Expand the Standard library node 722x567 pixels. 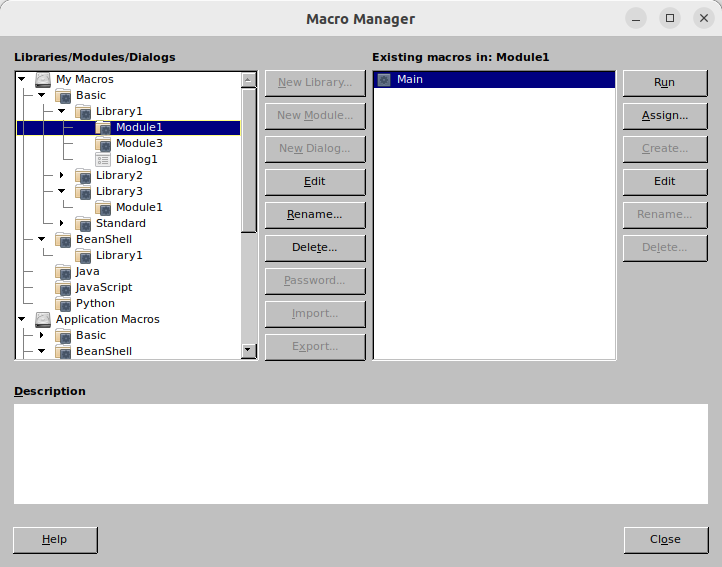pos(62,223)
